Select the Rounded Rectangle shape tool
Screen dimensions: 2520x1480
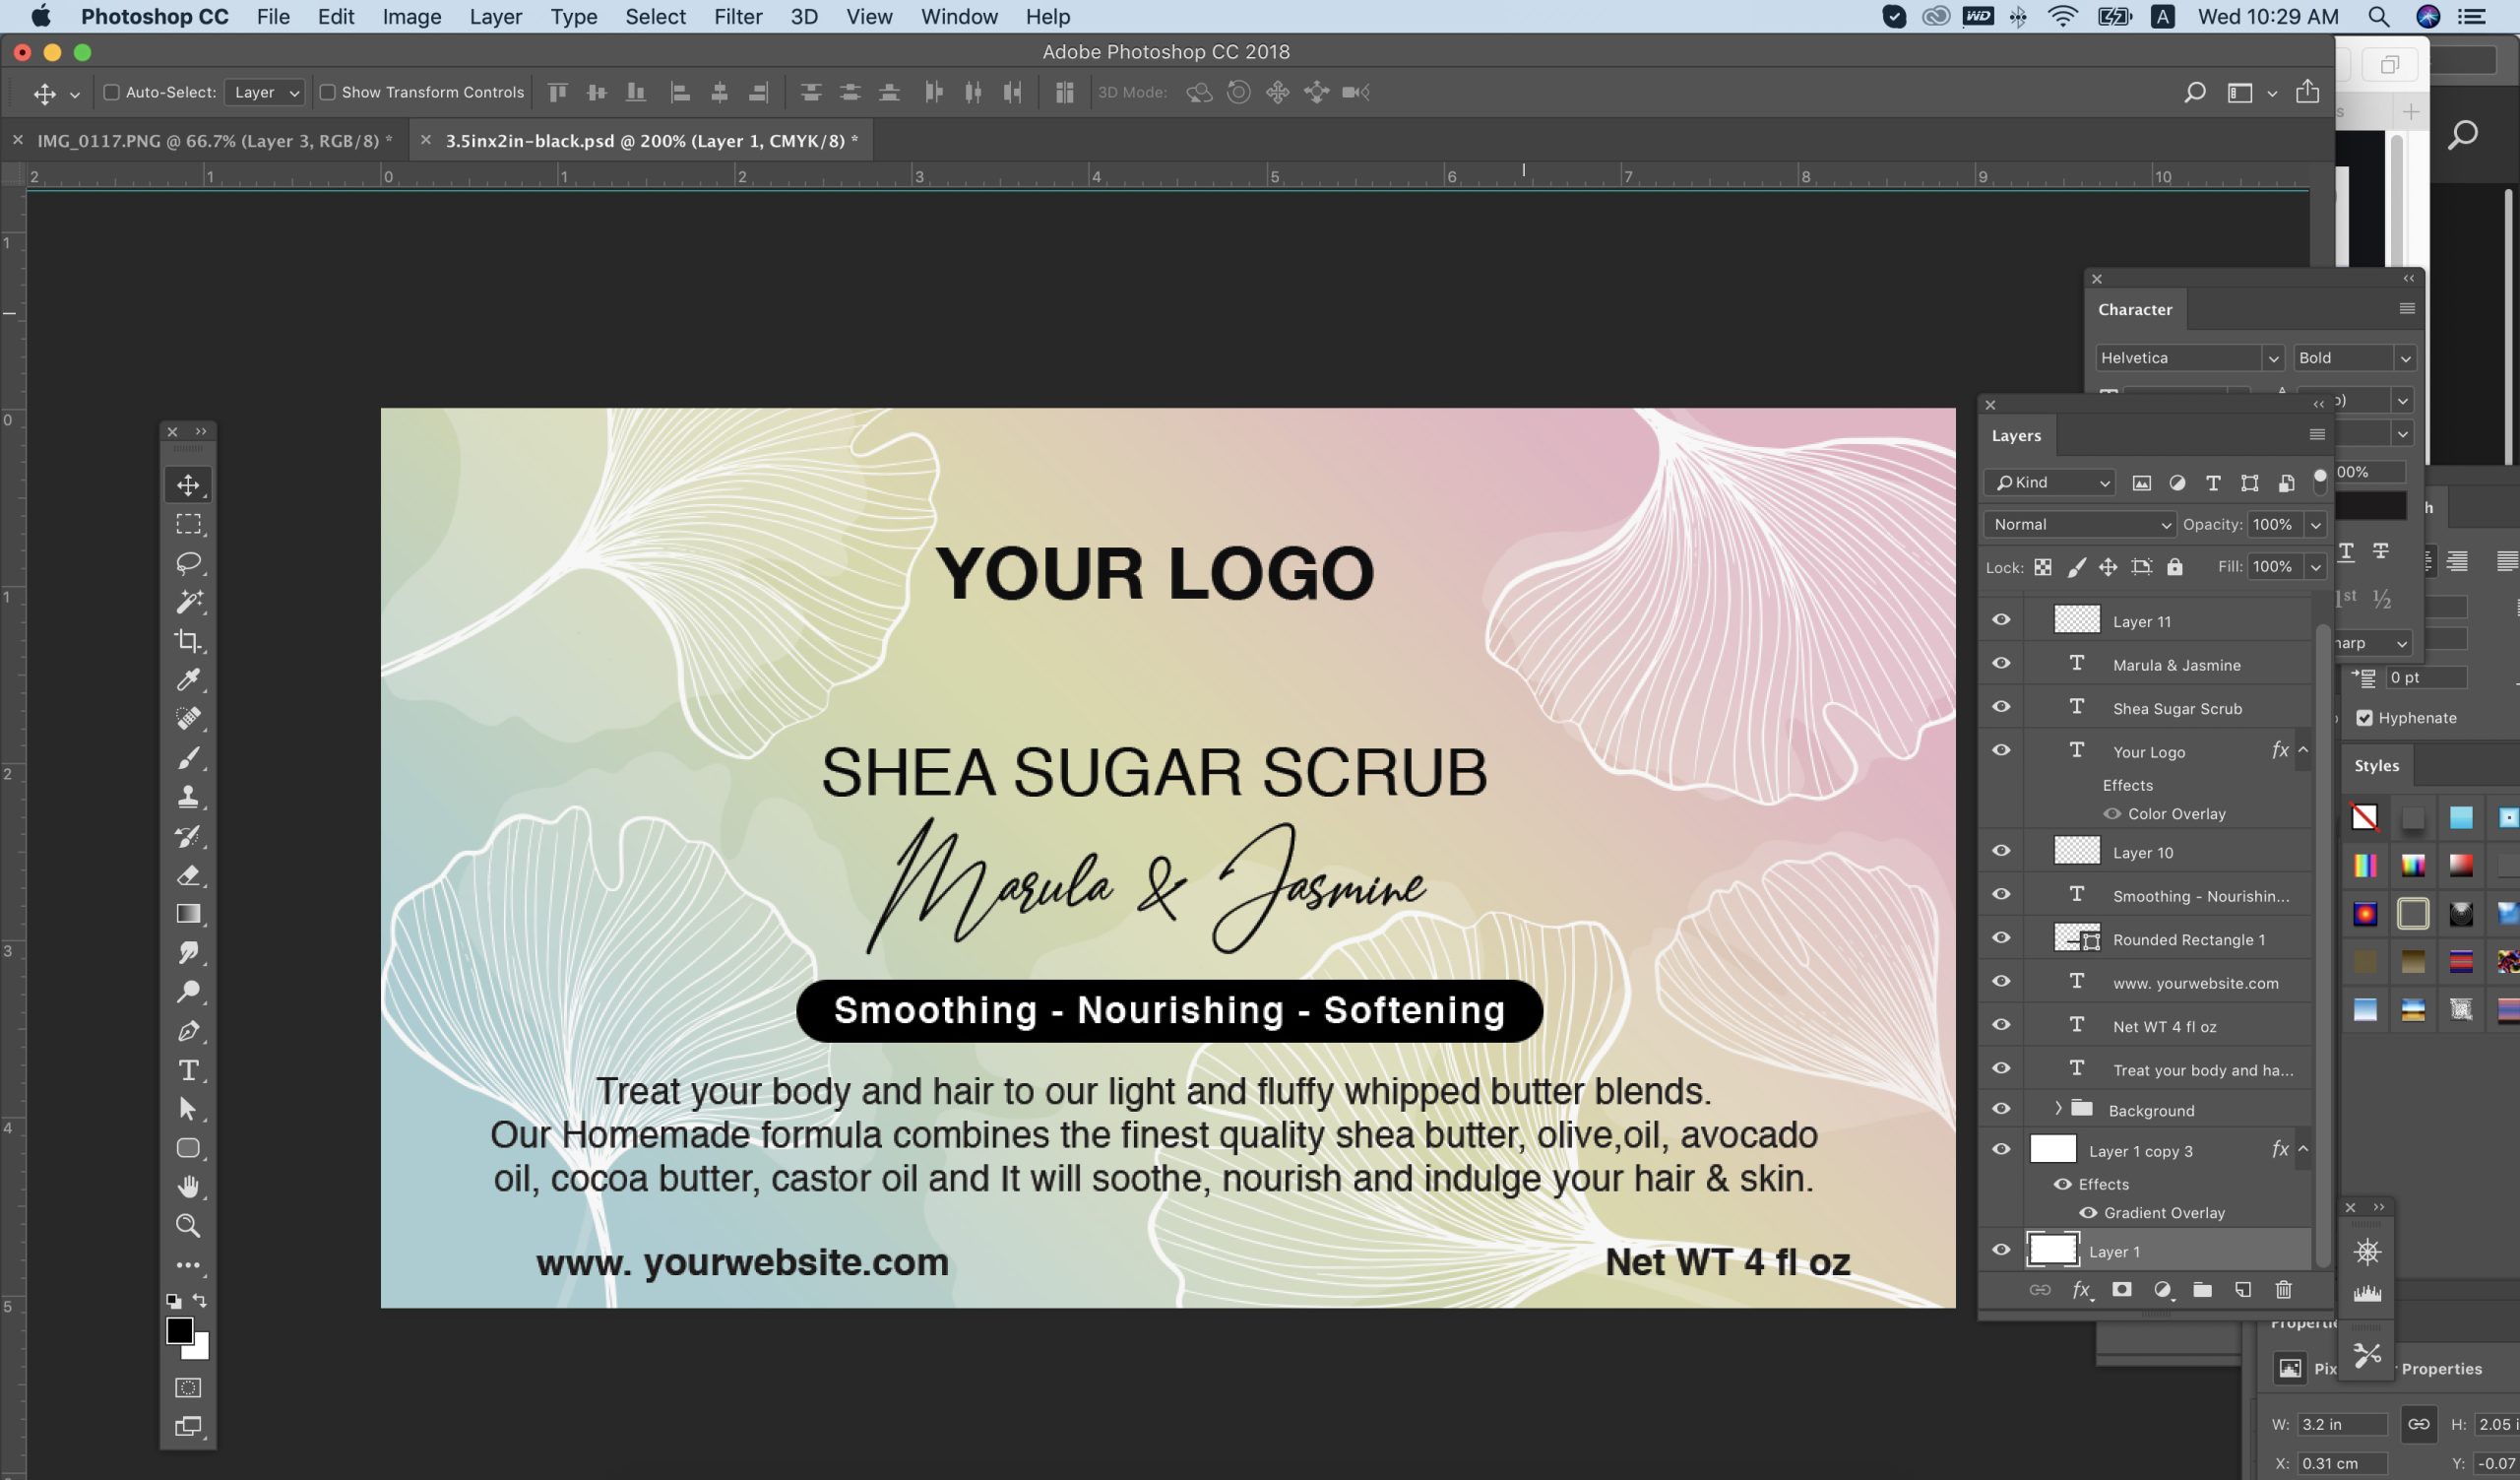[x=188, y=1148]
